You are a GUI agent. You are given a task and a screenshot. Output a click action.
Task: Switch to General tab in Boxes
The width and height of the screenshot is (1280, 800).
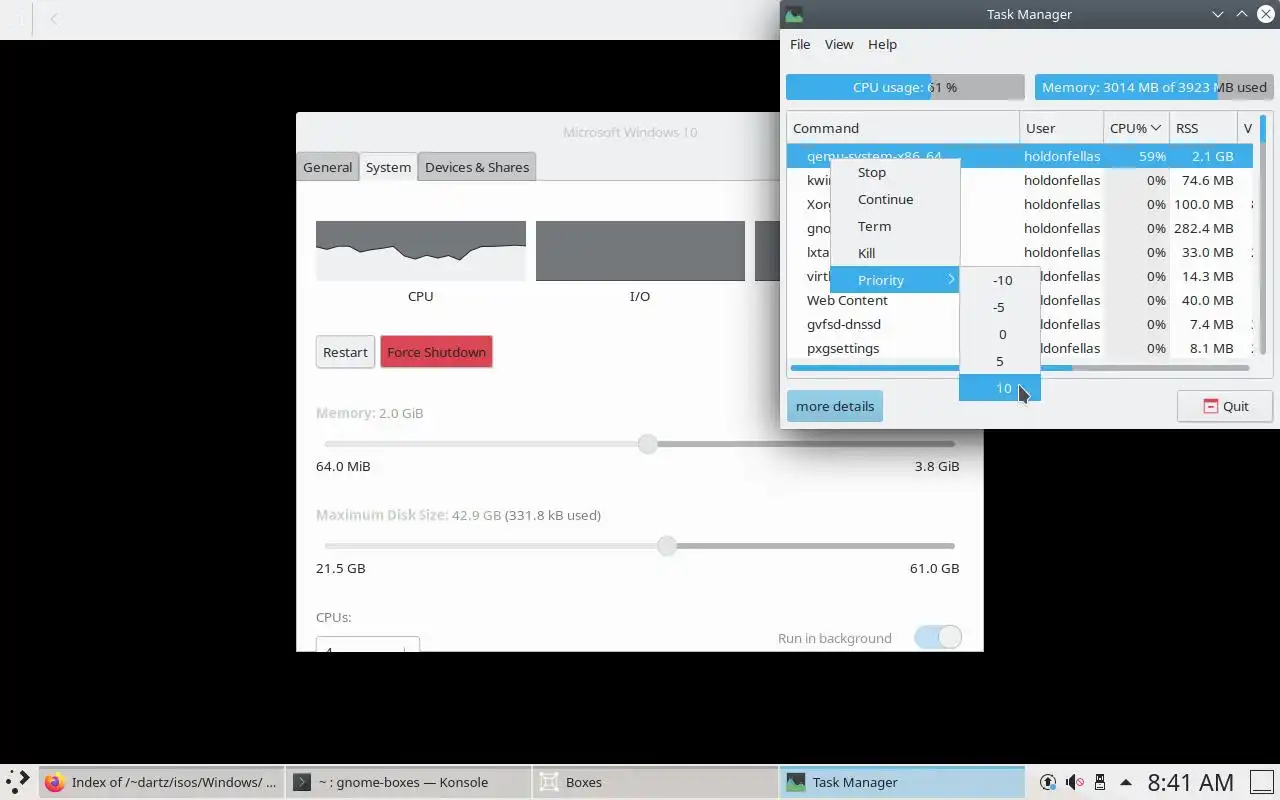click(x=328, y=167)
